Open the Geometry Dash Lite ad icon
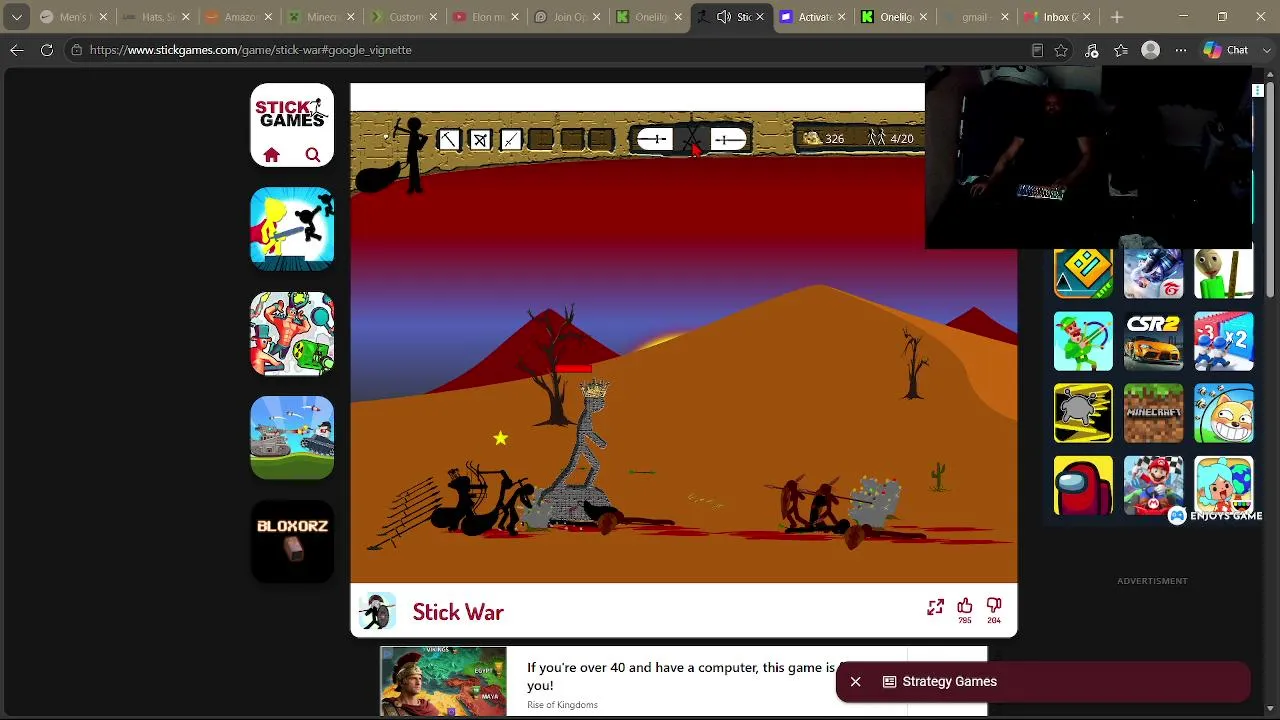This screenshot has height=720, width=1280. [x=1083, y=272]
